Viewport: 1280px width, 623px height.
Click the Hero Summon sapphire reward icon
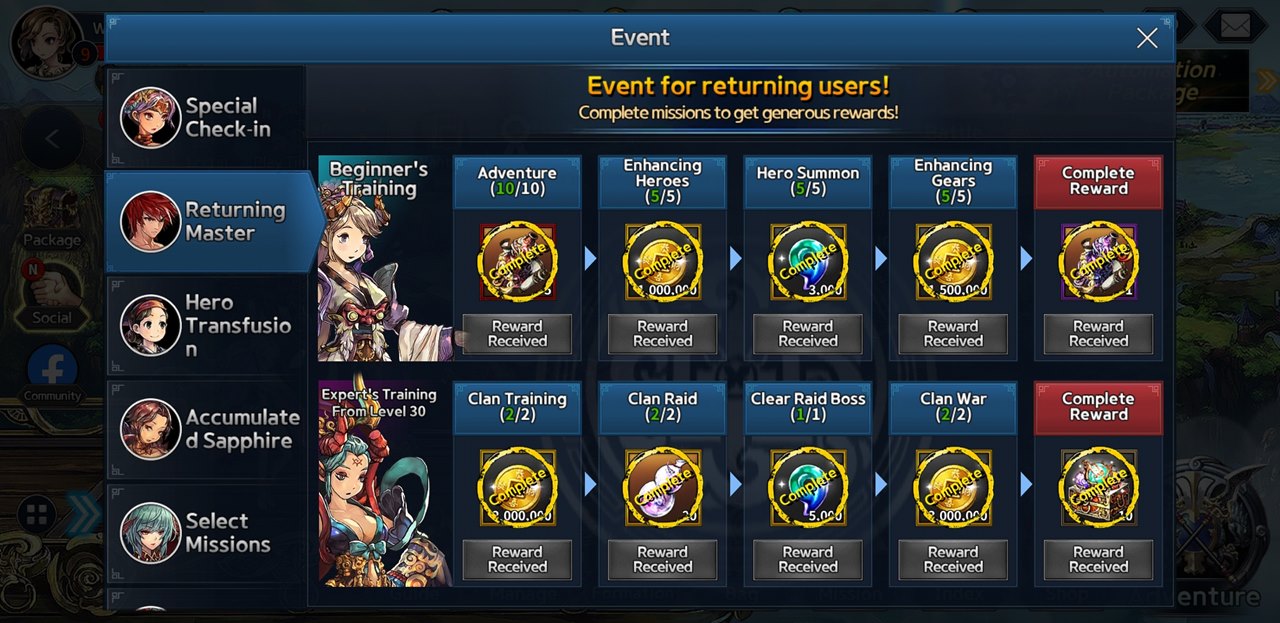[x=807, y=262]
